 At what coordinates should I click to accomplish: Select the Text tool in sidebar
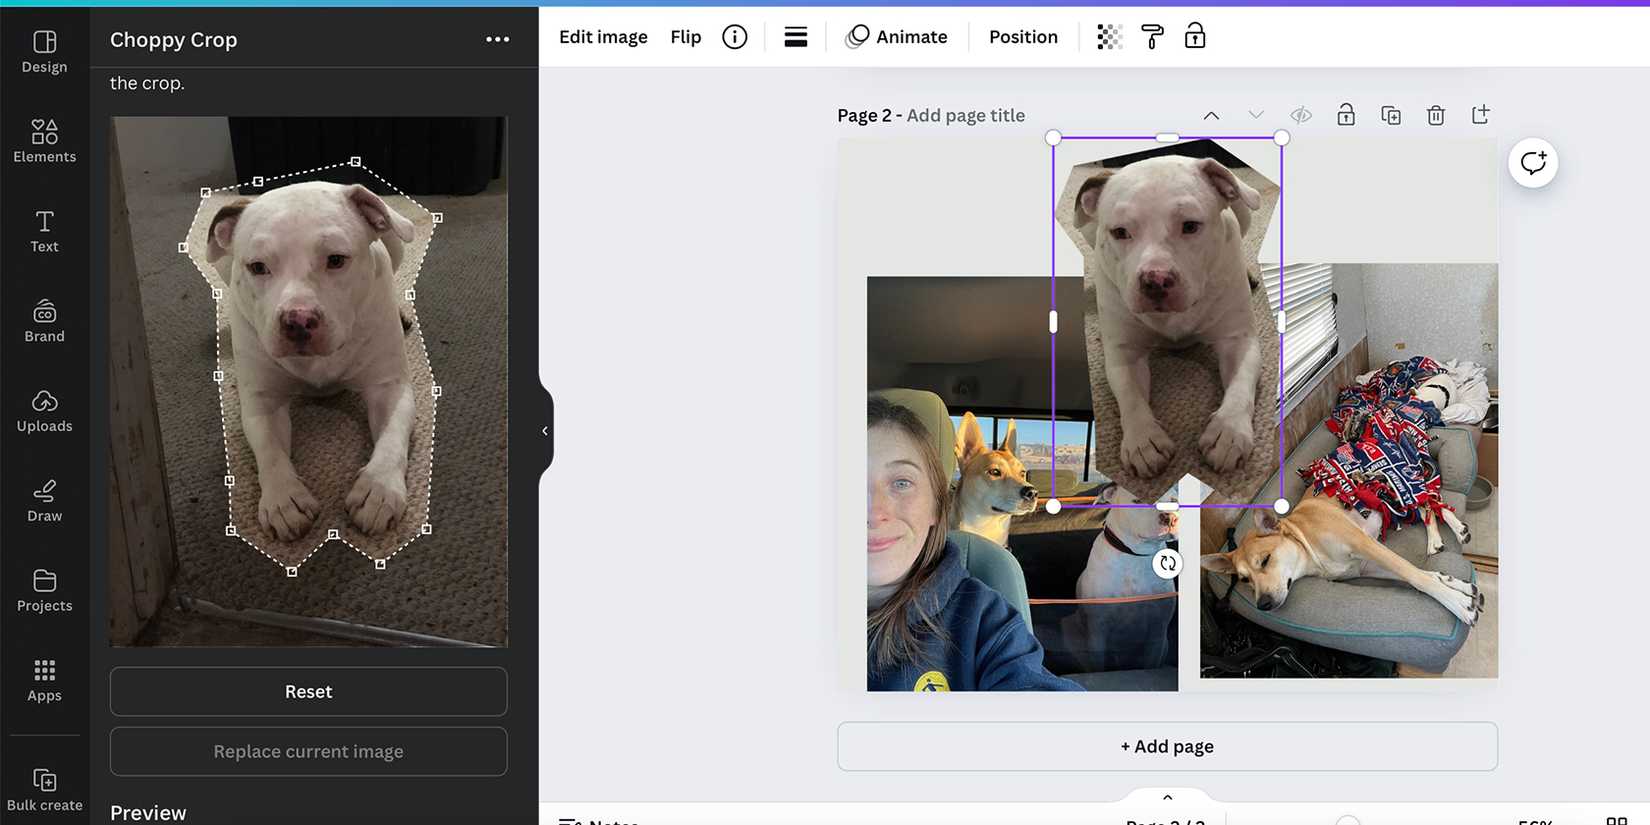[x=44, y=231]
